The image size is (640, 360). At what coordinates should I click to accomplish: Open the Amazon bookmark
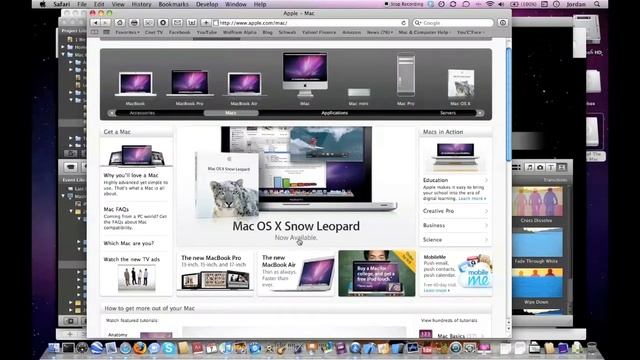(x=351, y=32)
